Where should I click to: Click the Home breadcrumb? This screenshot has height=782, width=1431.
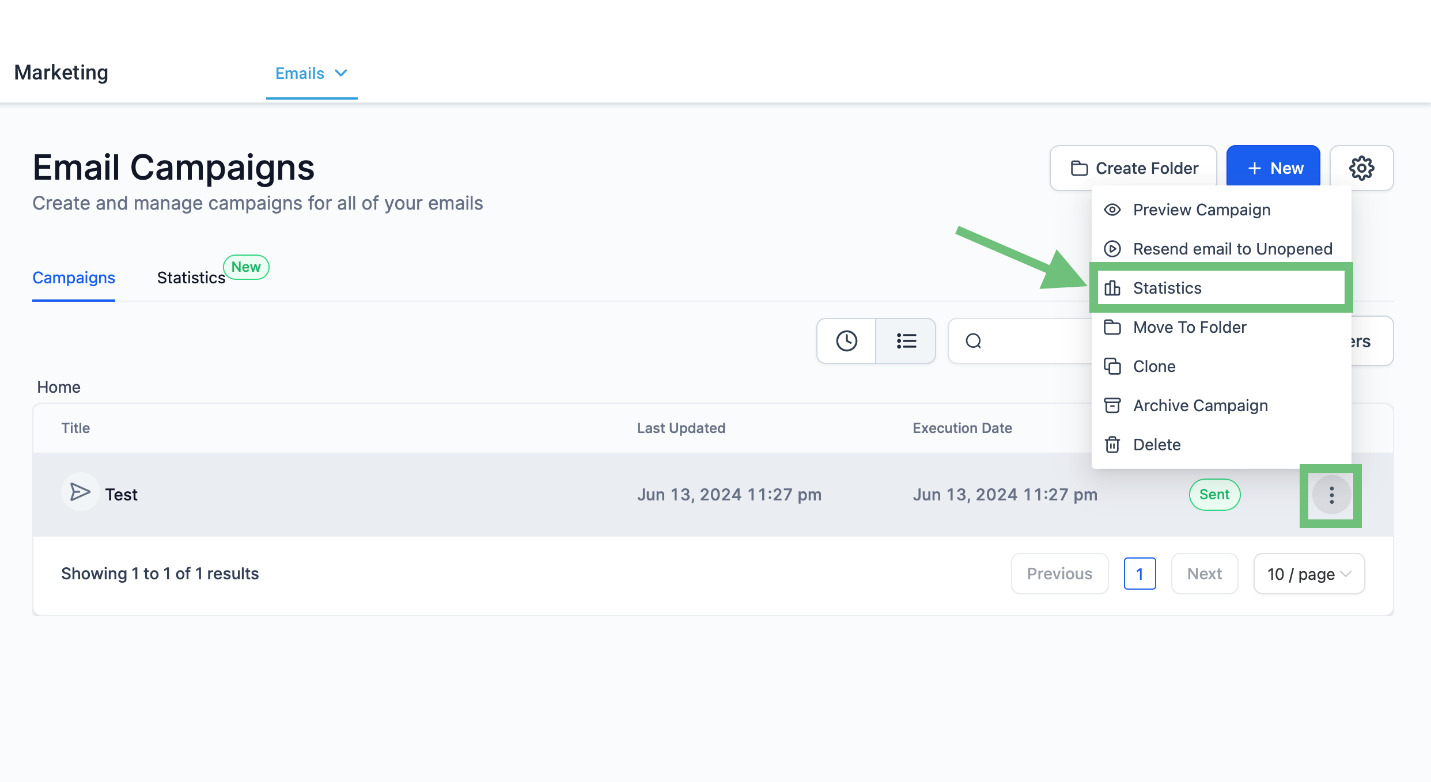click(x=59, y=387)
